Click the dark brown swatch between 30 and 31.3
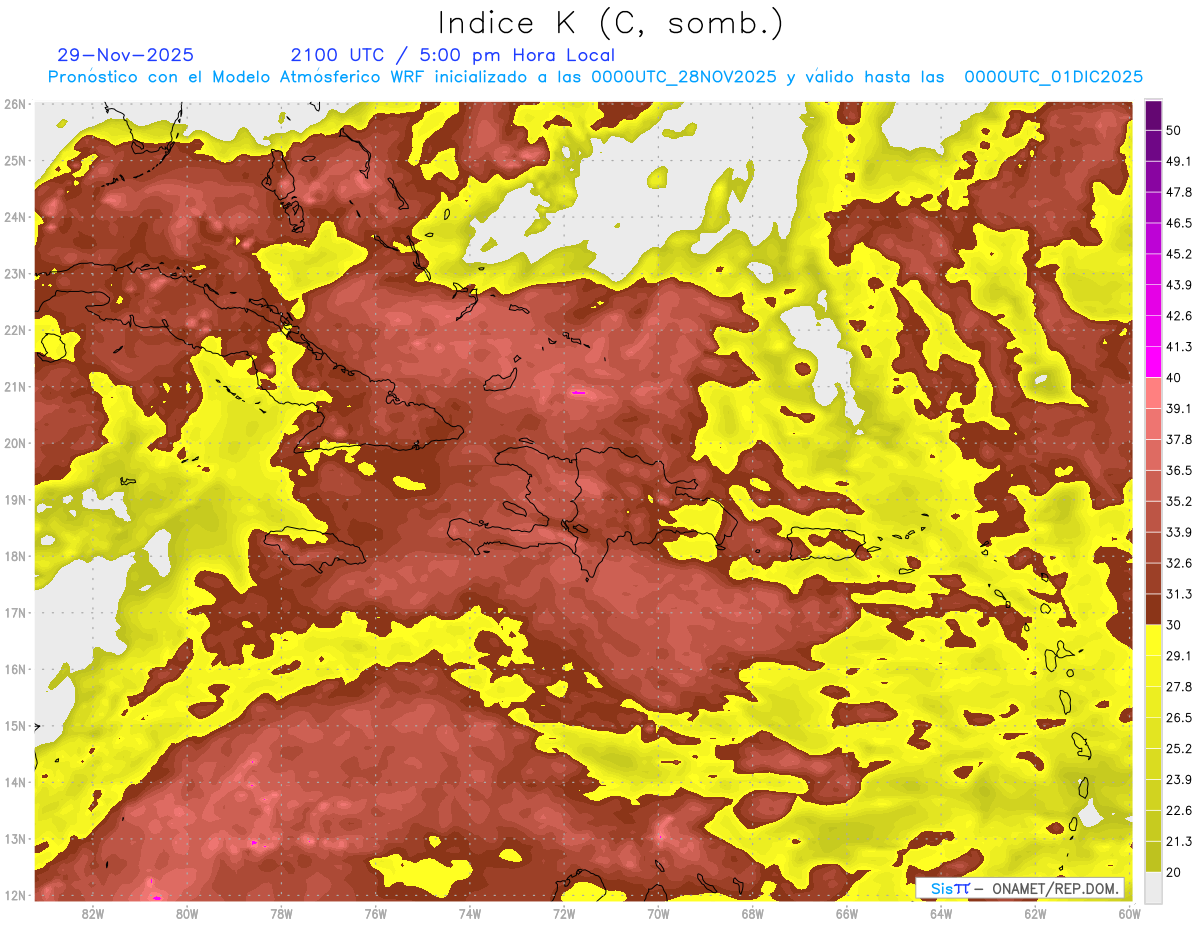 [1154, 609]
